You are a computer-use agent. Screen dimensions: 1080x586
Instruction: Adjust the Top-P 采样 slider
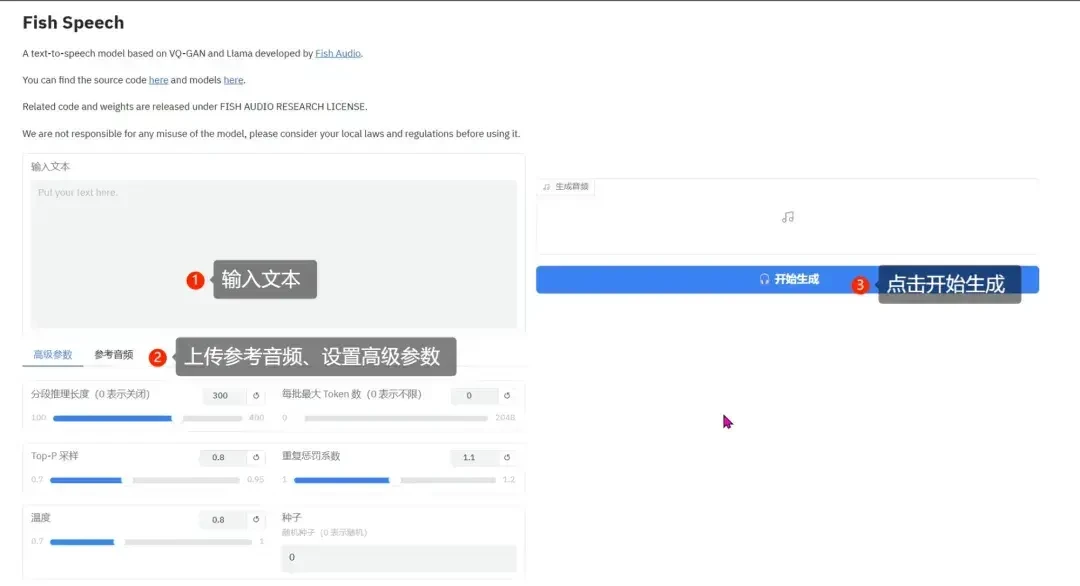point(145,480)
